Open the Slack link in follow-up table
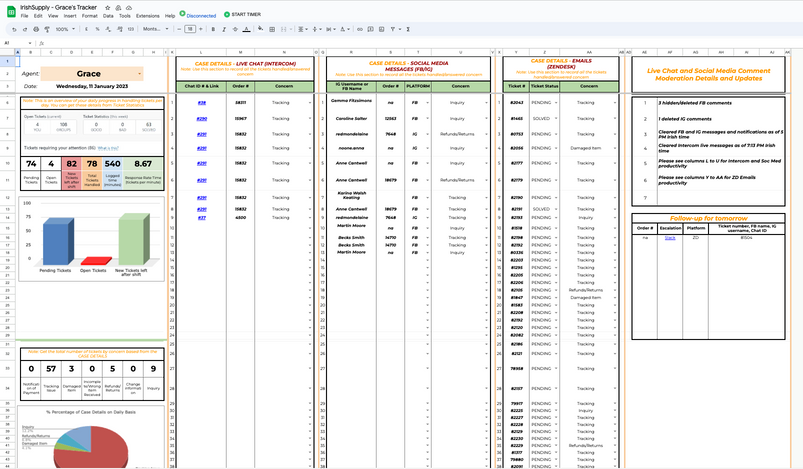 (670, 238)
